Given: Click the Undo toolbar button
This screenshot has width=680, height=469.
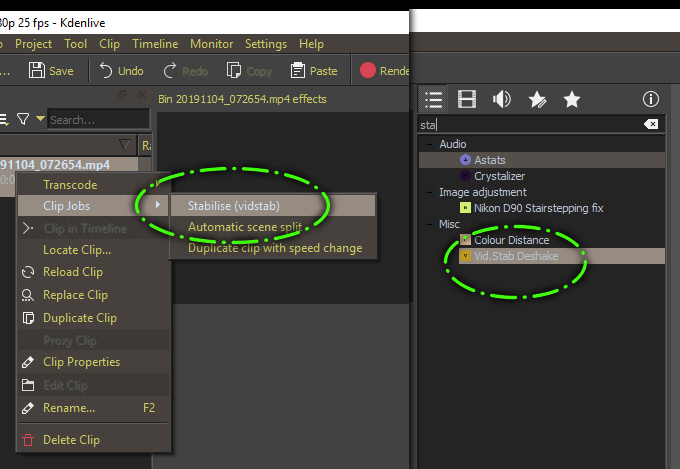Looking at the screenshot, I should coord(121,71).
